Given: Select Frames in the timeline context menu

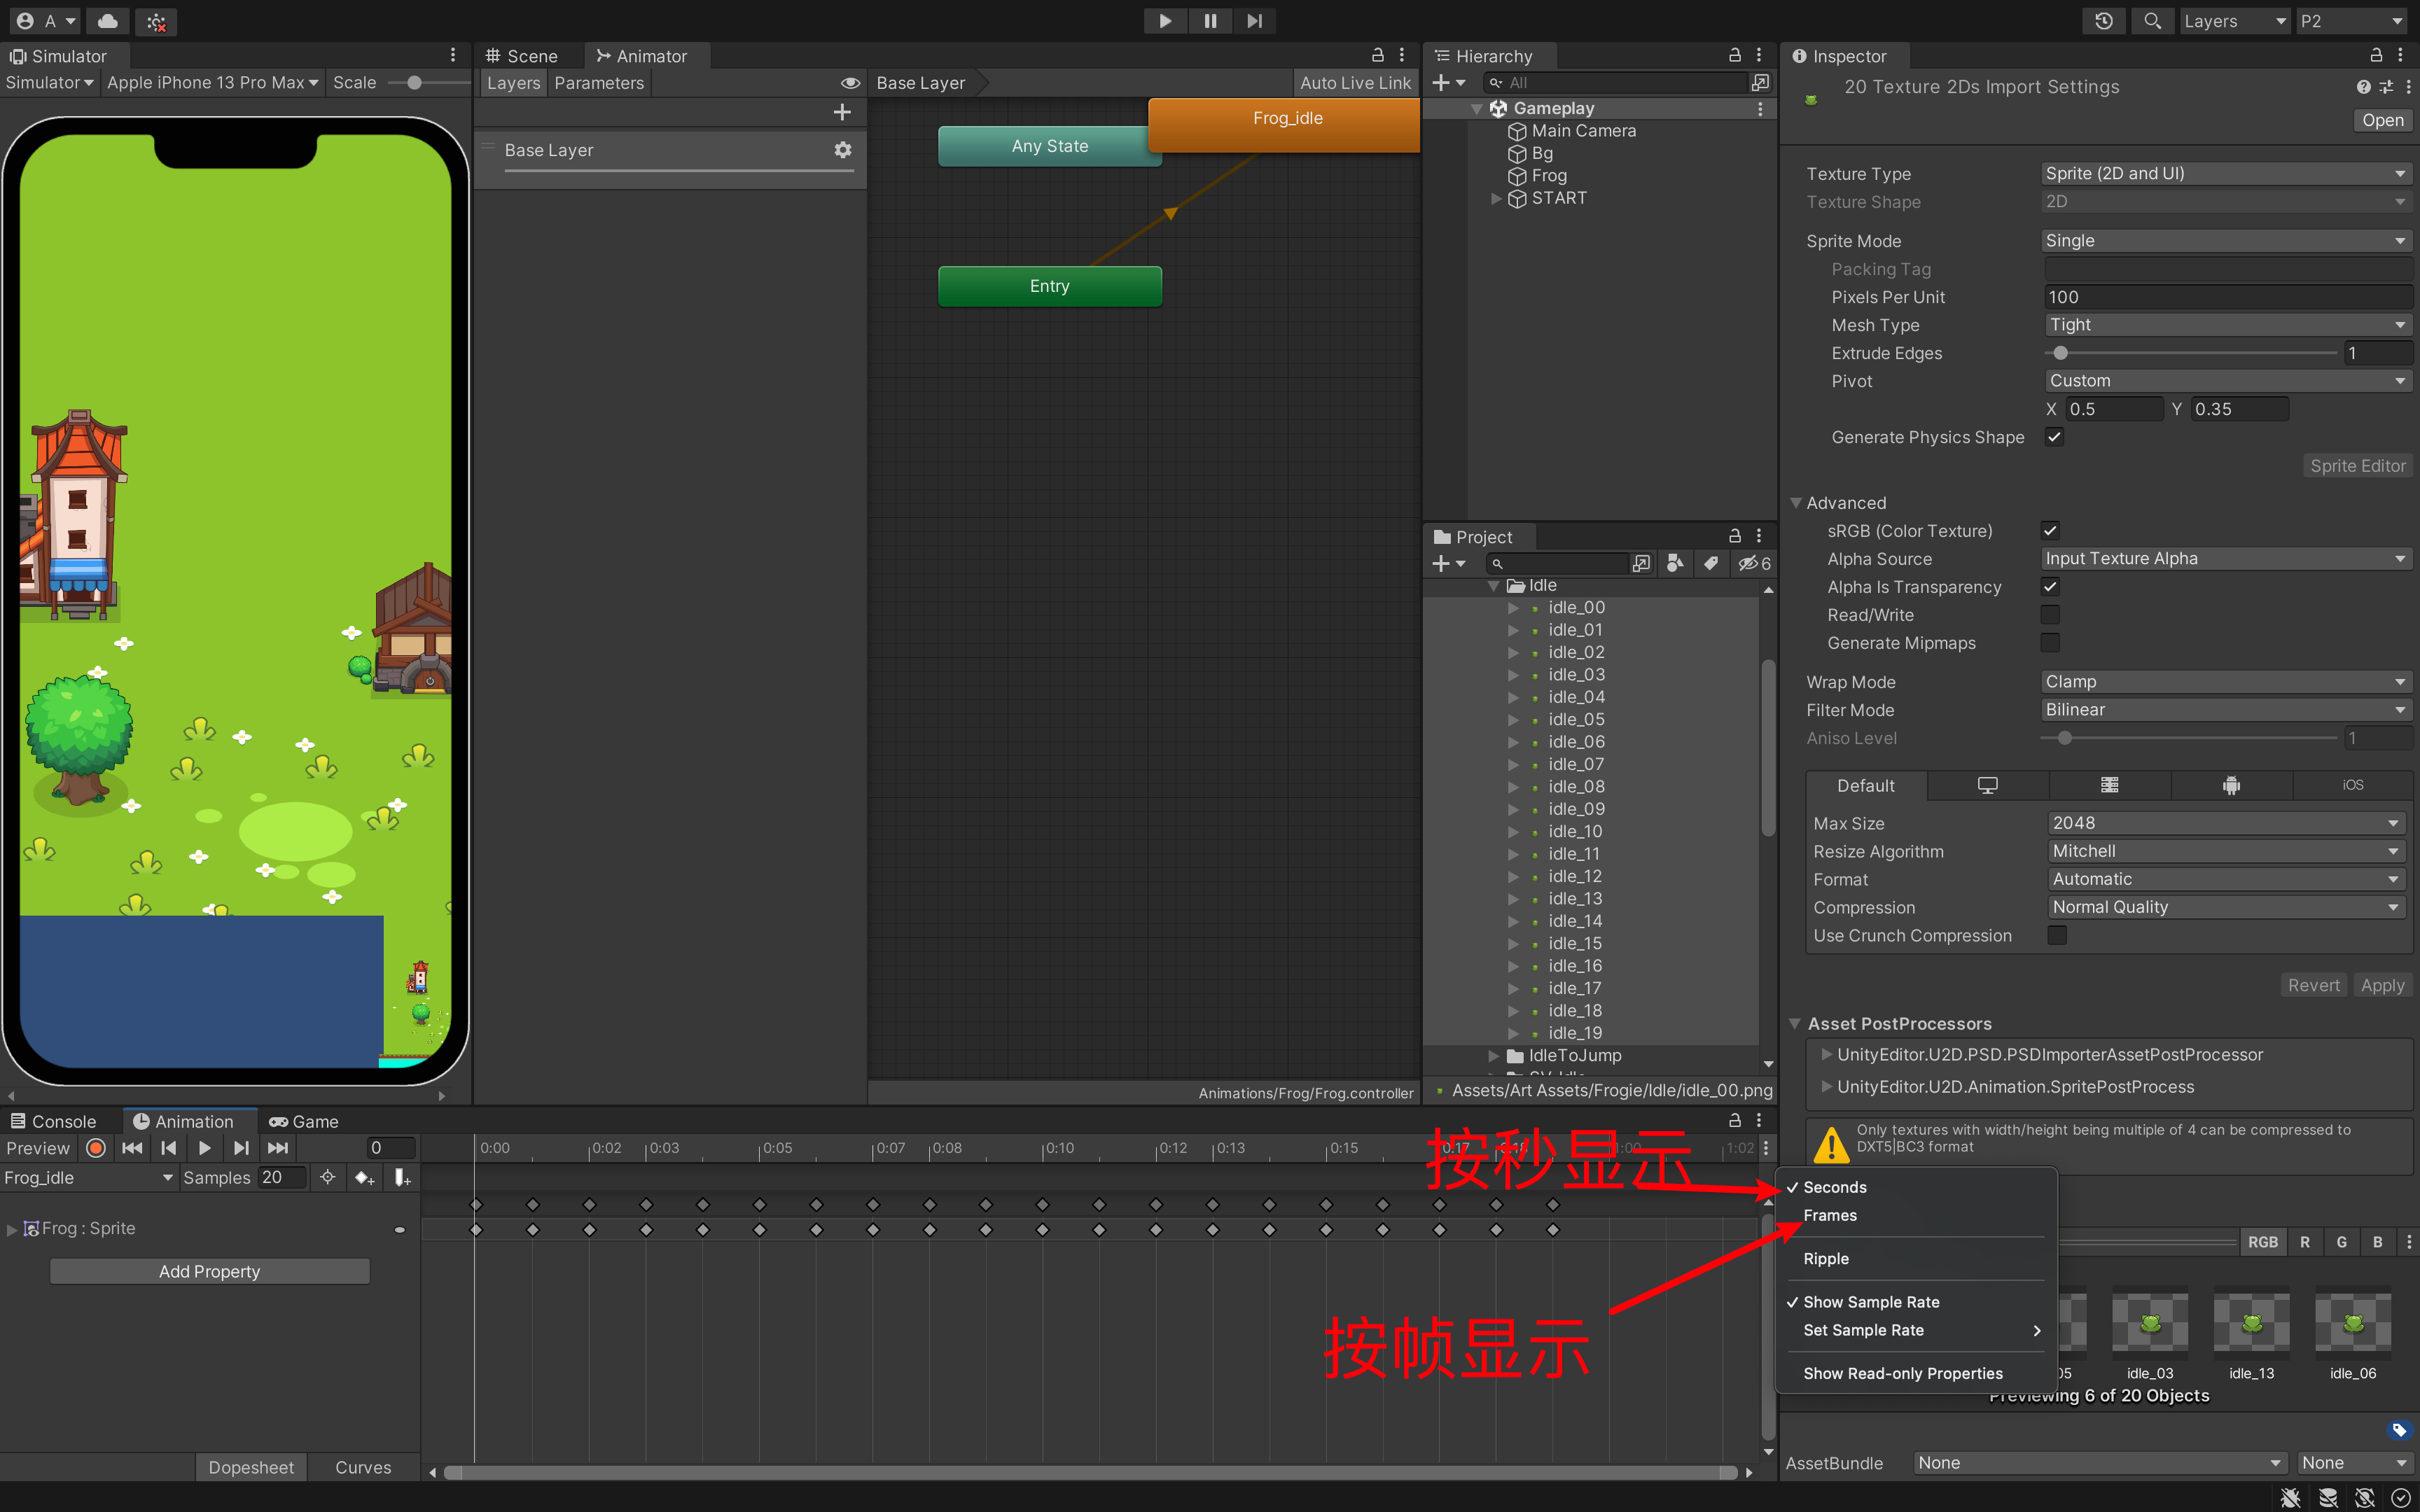Looking at the screenshot, I should click(x=1830, y=1215).
